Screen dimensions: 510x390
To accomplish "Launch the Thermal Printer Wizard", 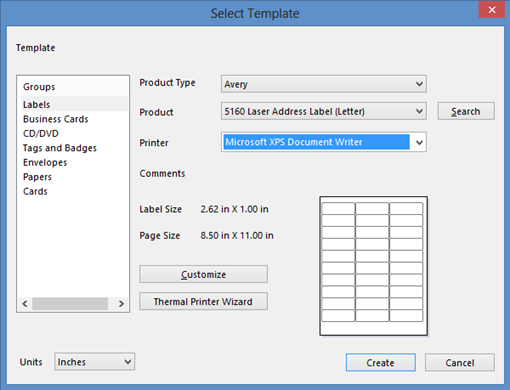I will pyautogui.click(x=203, y=301).
